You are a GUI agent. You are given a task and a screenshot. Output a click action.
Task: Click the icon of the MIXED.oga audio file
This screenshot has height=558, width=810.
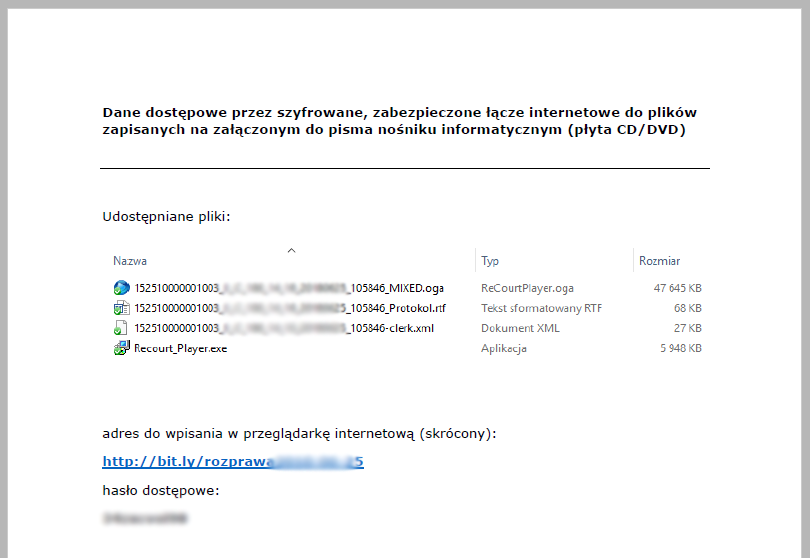tap(121, 288)
